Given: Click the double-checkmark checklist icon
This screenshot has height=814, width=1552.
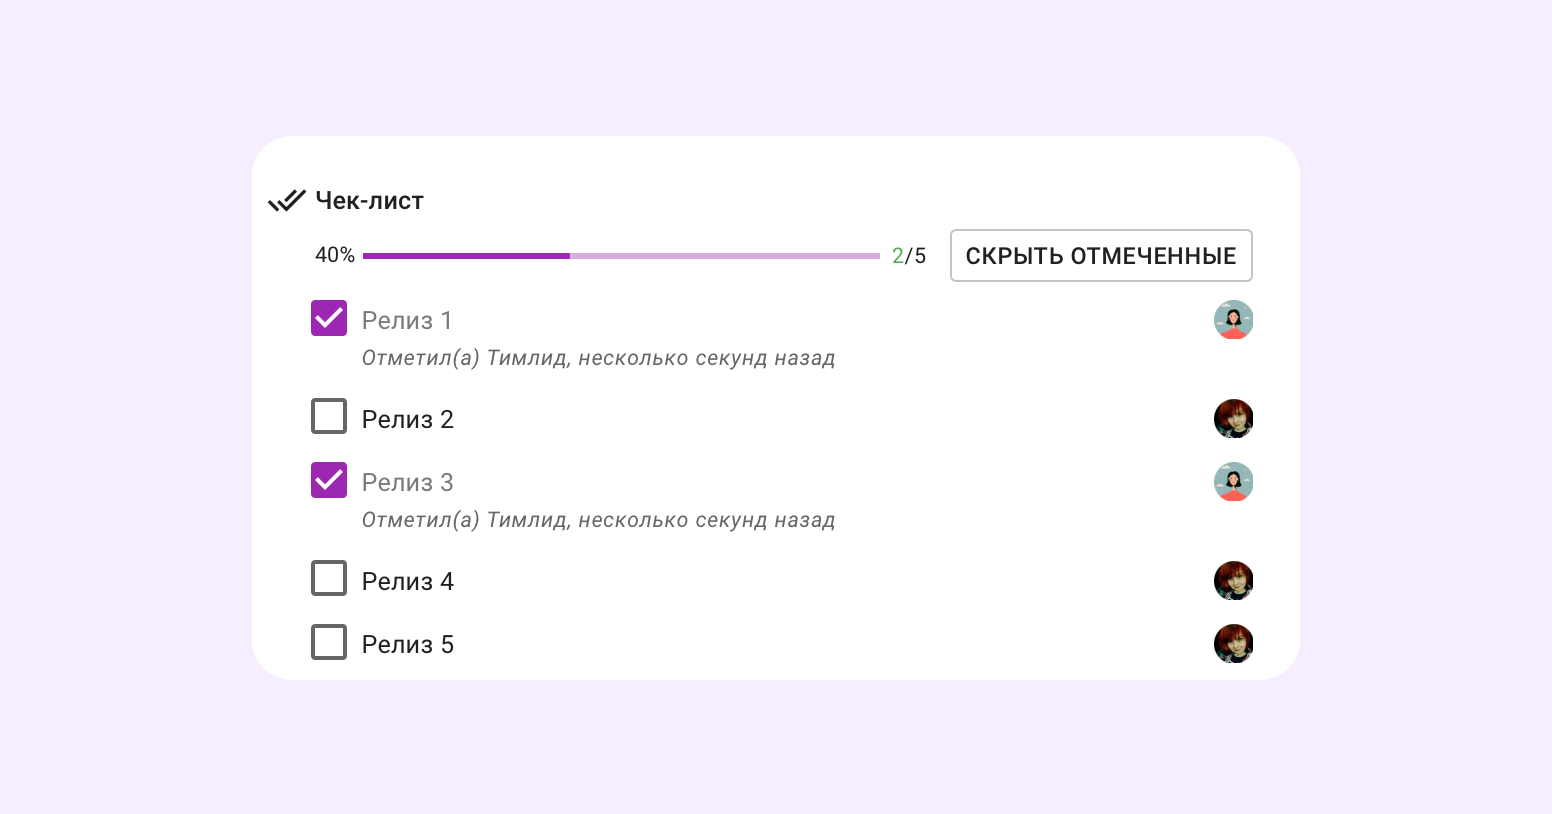Looking at the screenshot, I should pos(286,201).
